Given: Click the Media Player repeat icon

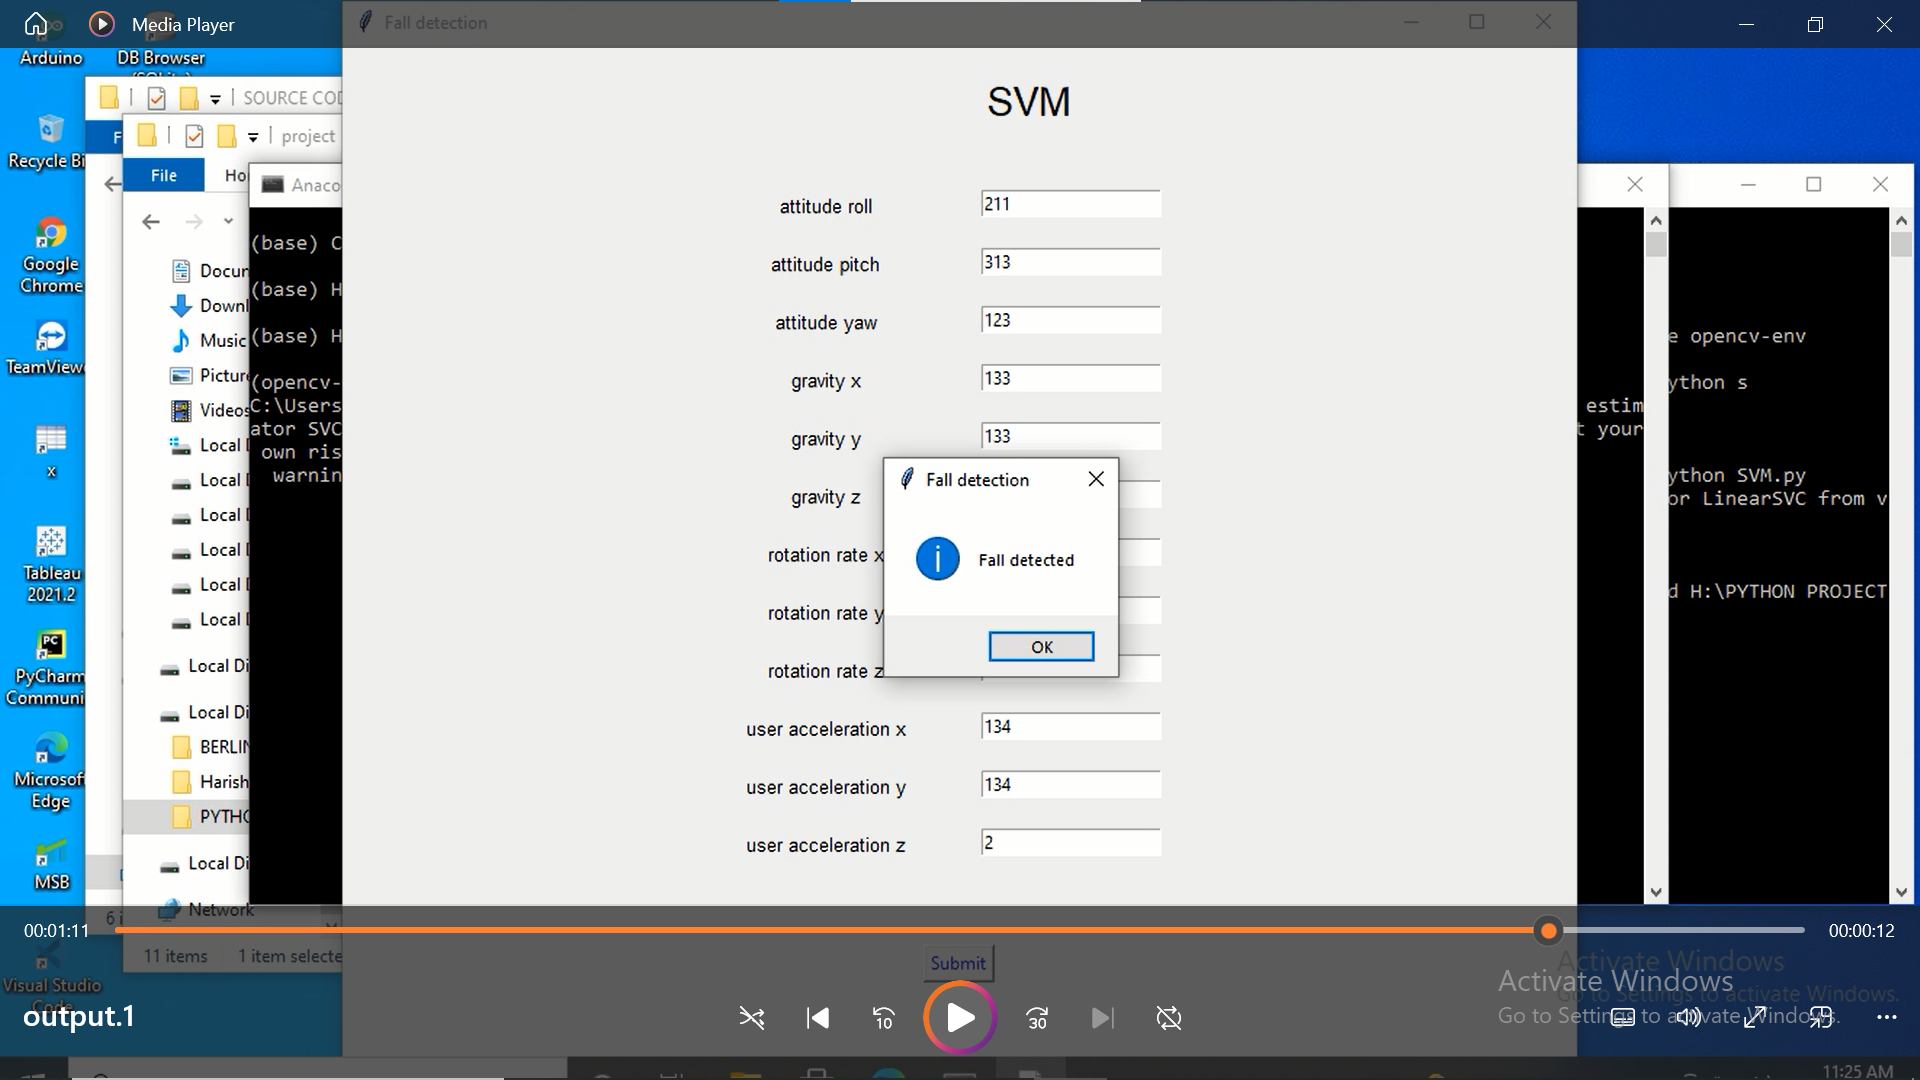Looking at the screenshot, I should tap(1168, 1017).
